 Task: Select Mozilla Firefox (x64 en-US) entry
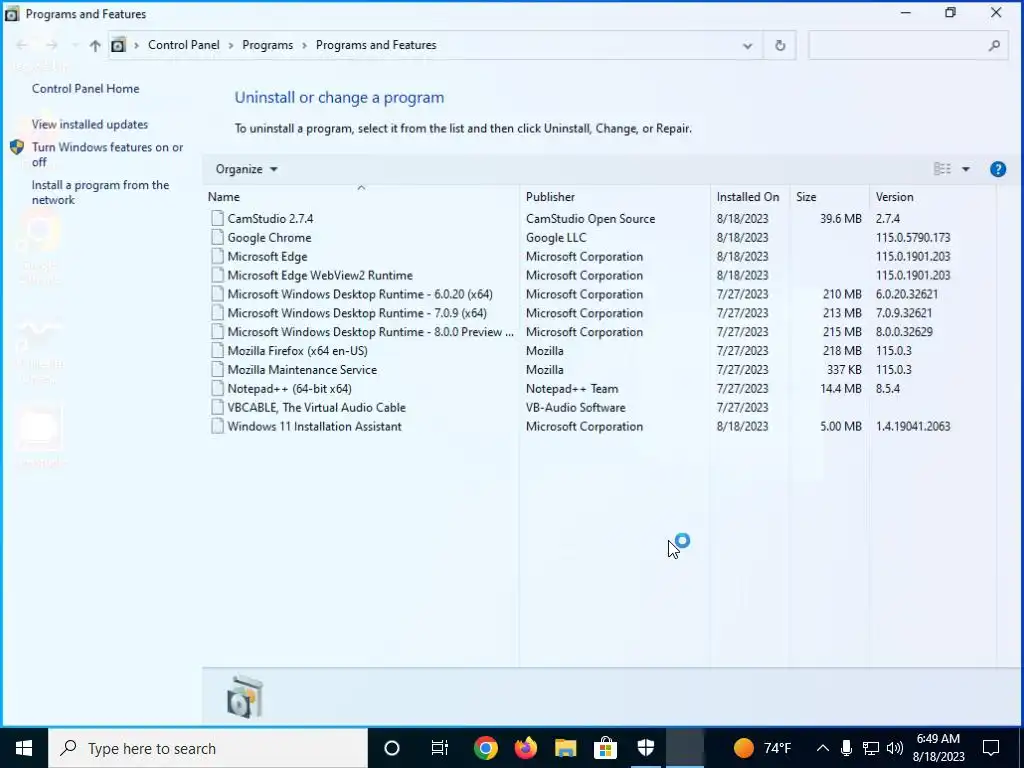pos(297,351)
